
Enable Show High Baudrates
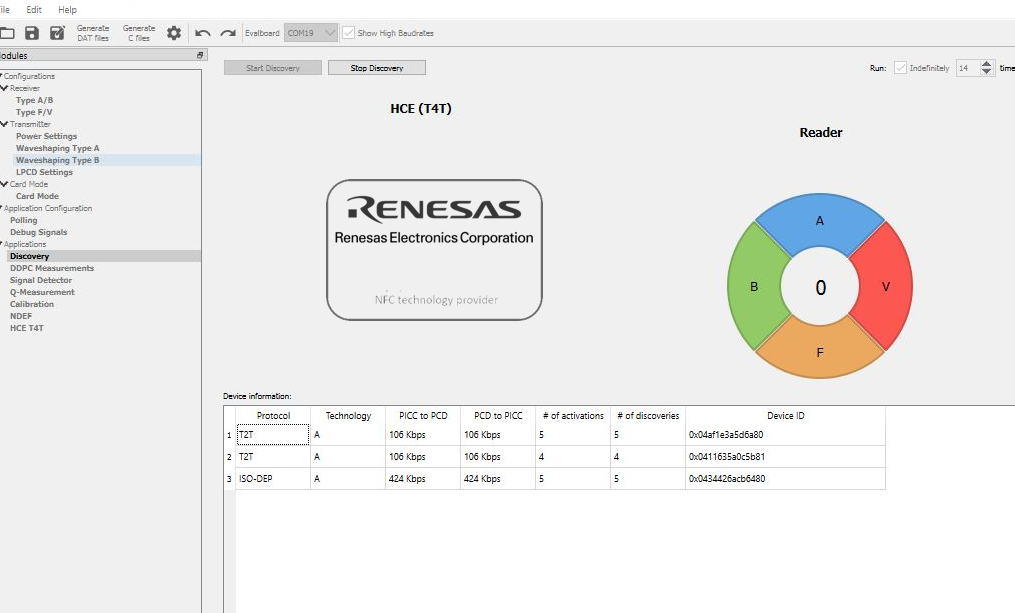347,32
